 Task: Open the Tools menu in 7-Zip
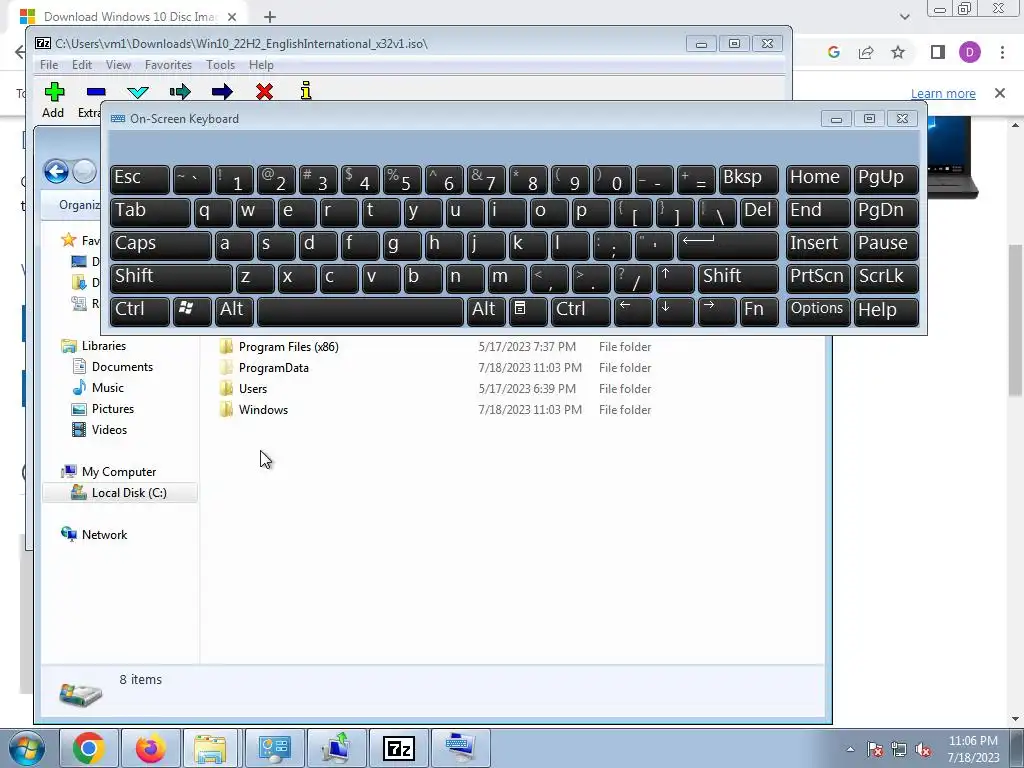[220, 65]
